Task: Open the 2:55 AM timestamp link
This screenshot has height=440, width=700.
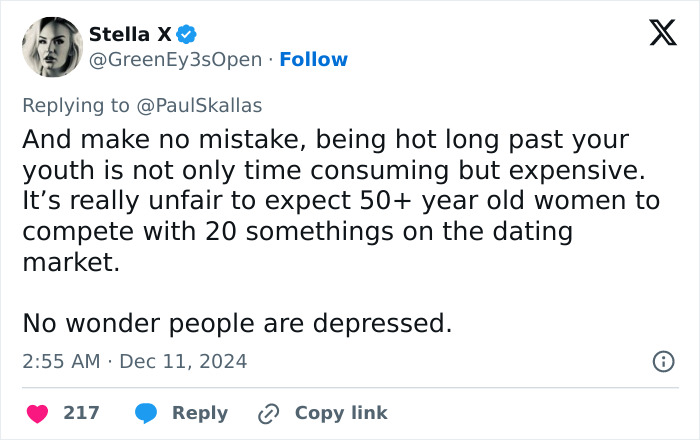Action: pyautogui.click(x=60, y=362)
